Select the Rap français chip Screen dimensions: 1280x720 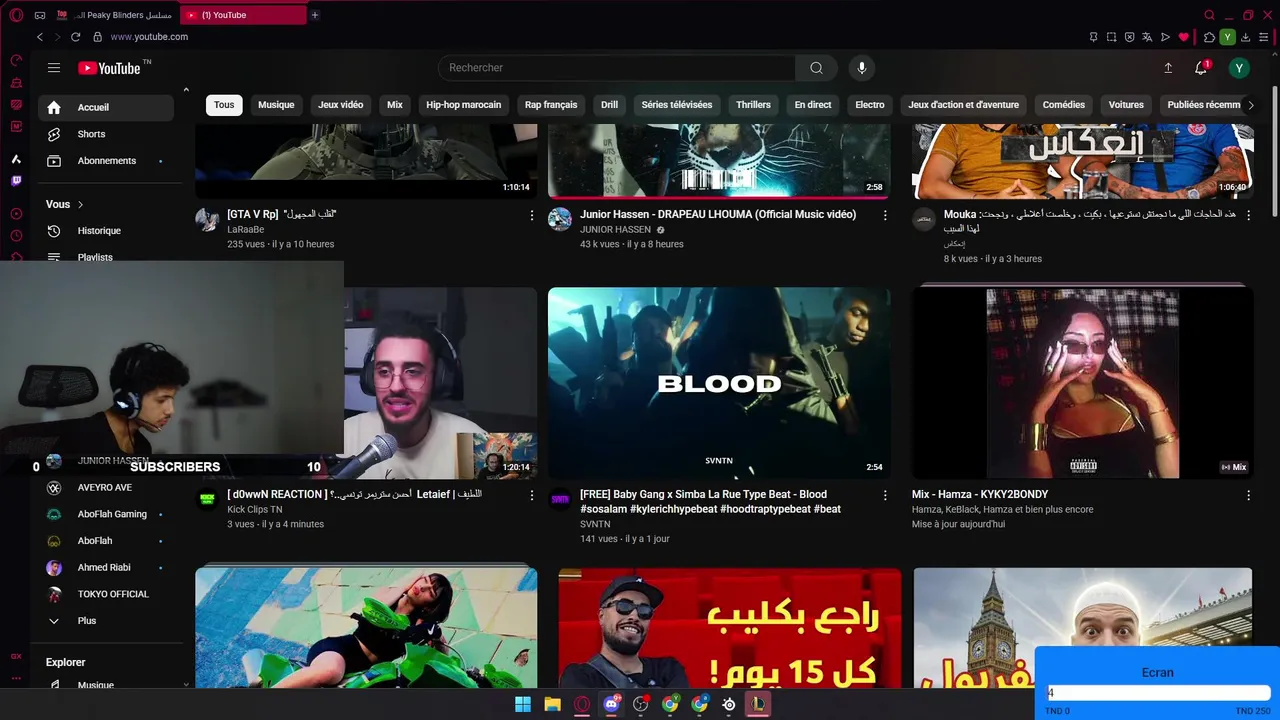tap(551, 105)
